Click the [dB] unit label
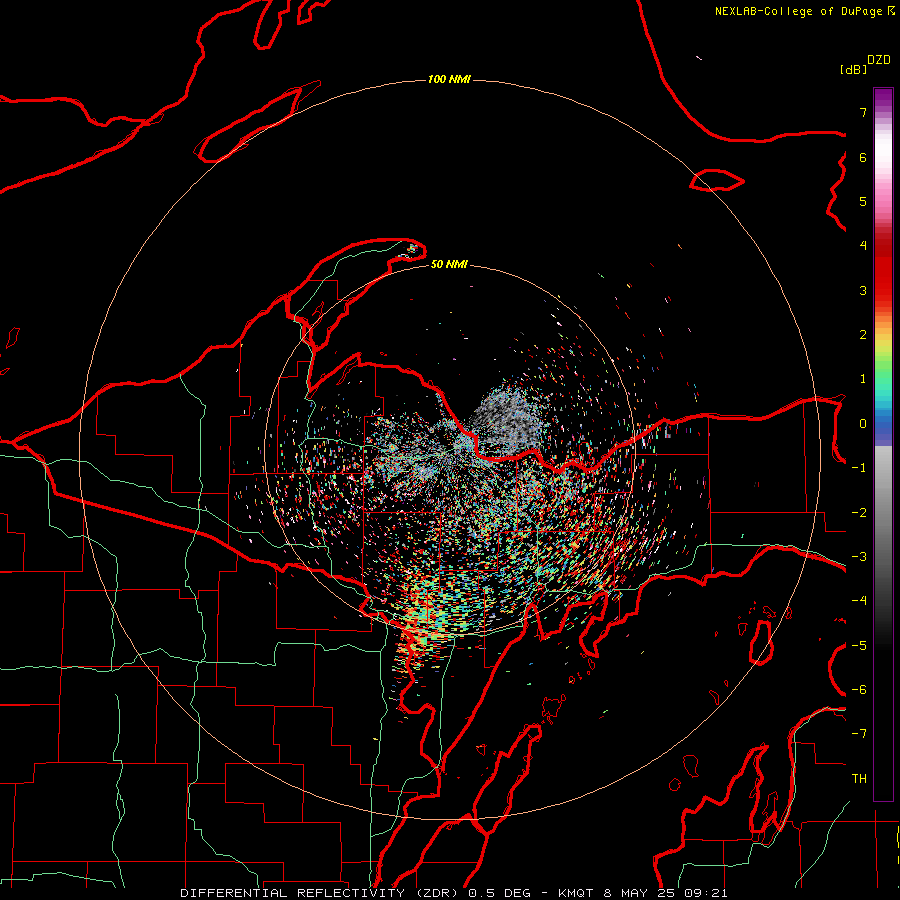 [x=853, y=69]
